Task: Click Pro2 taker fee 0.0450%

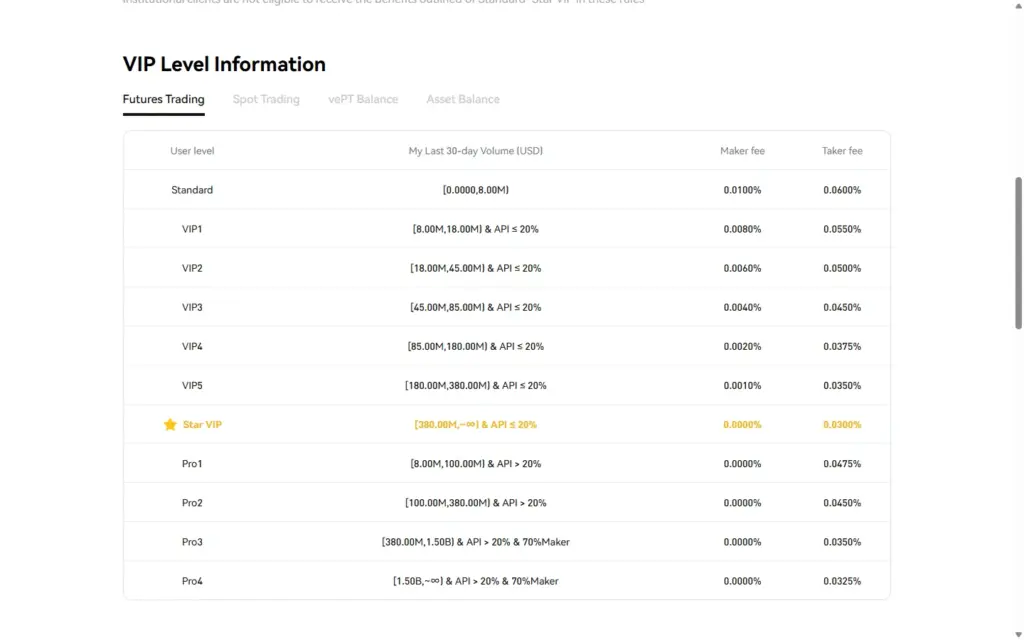Action: (842, 503)
